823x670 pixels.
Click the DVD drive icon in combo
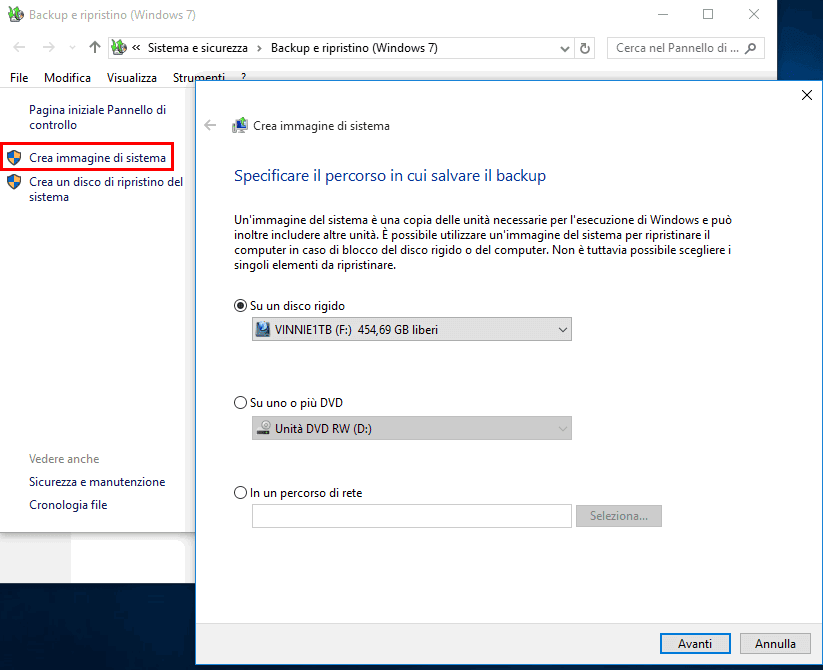click(263, 428)
